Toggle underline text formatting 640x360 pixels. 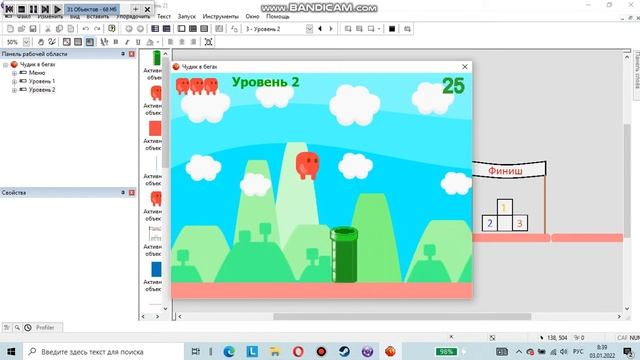coord(138,42)
